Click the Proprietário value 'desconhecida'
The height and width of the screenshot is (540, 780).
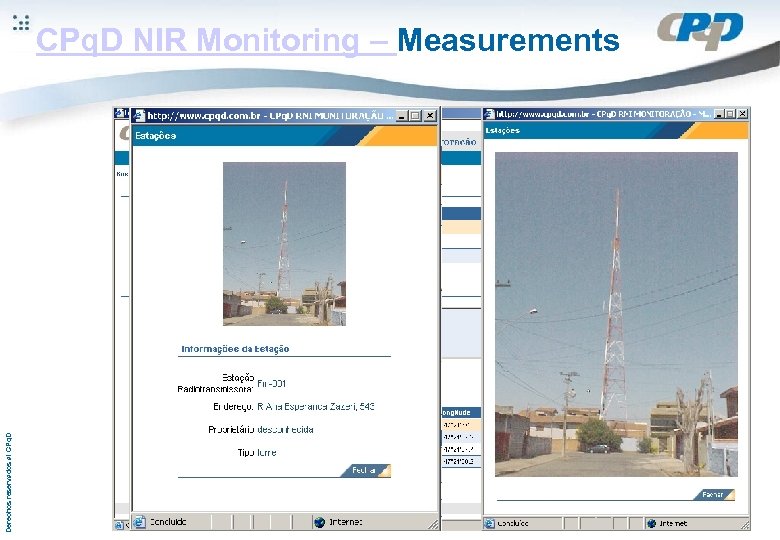click(x=286, y=430)
